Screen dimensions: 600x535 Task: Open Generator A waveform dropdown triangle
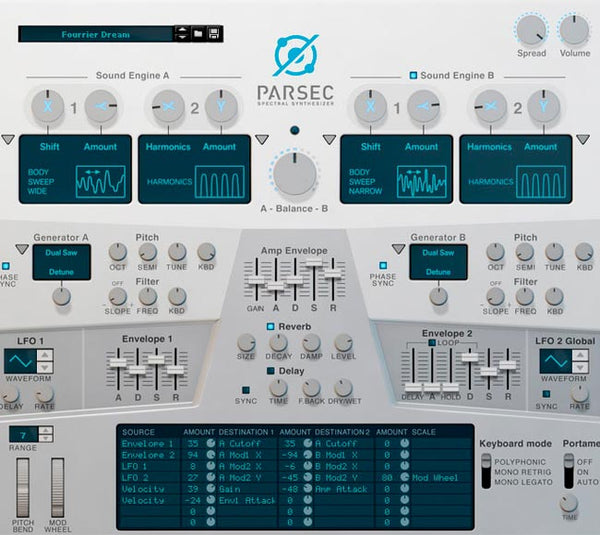pyautogui.click(x=22, y=250)
